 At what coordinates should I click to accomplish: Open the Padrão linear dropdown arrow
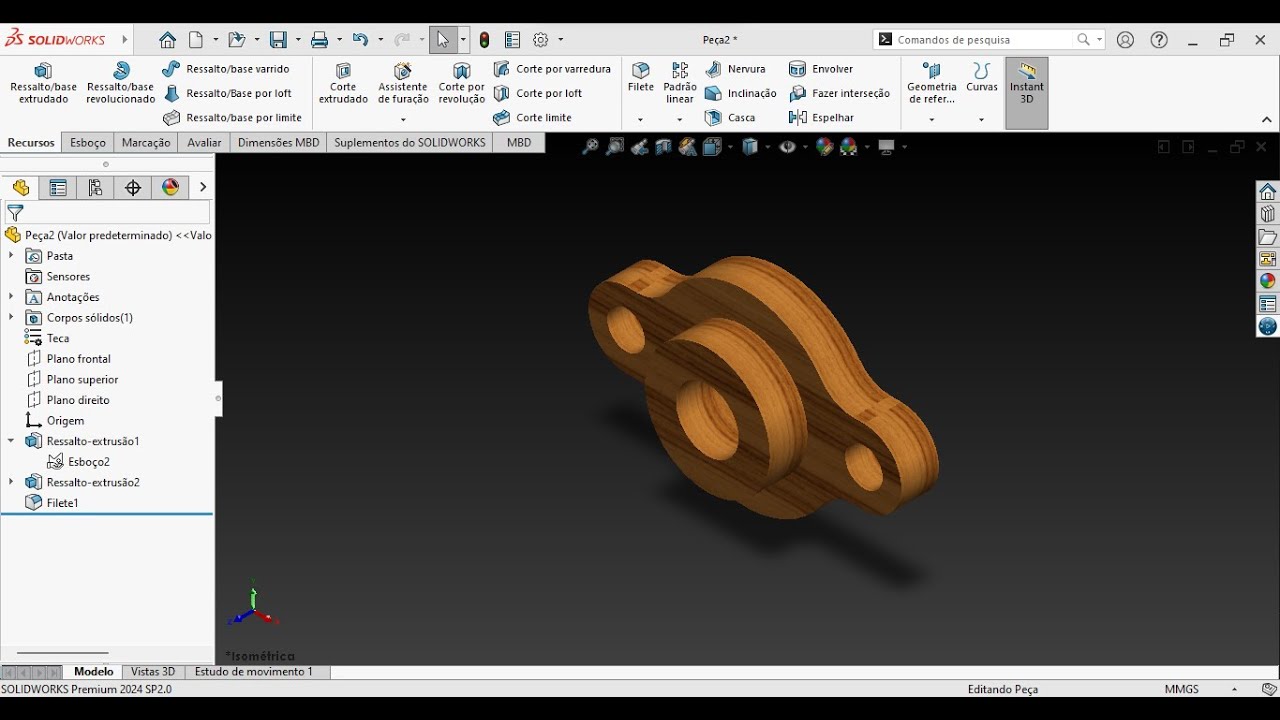(x=680, y=120)
